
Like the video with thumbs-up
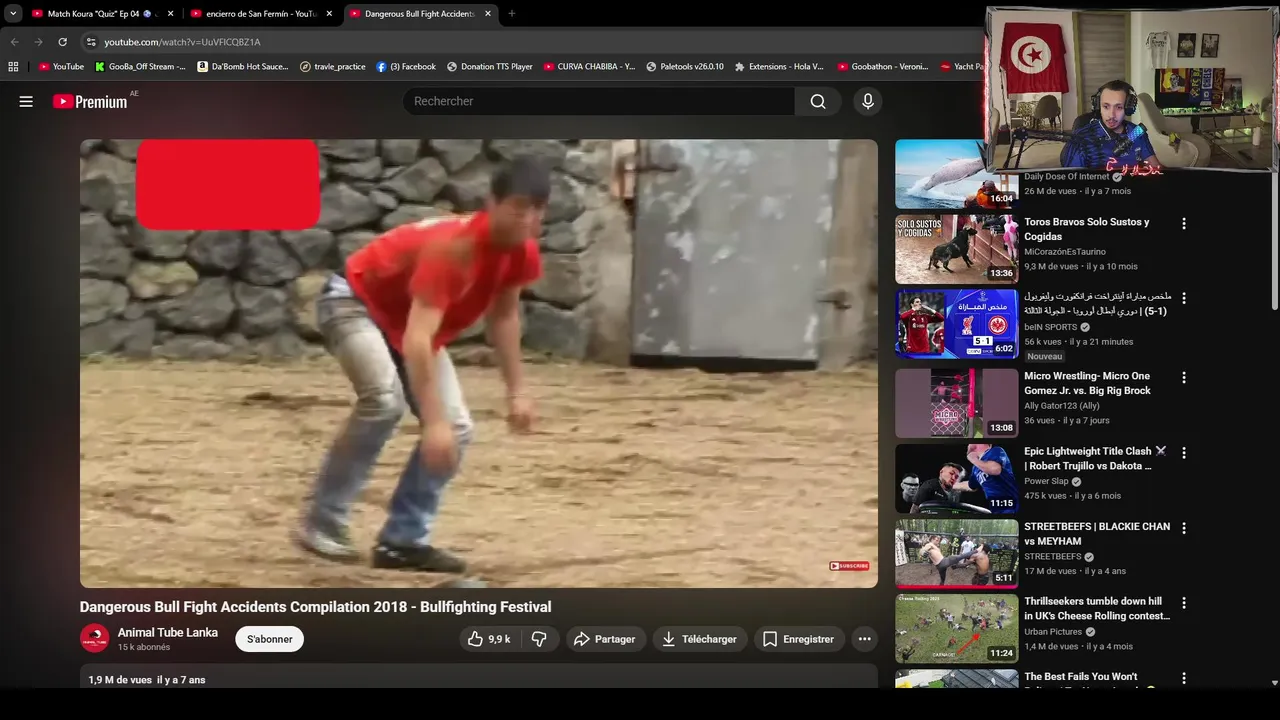click(489, 639)
